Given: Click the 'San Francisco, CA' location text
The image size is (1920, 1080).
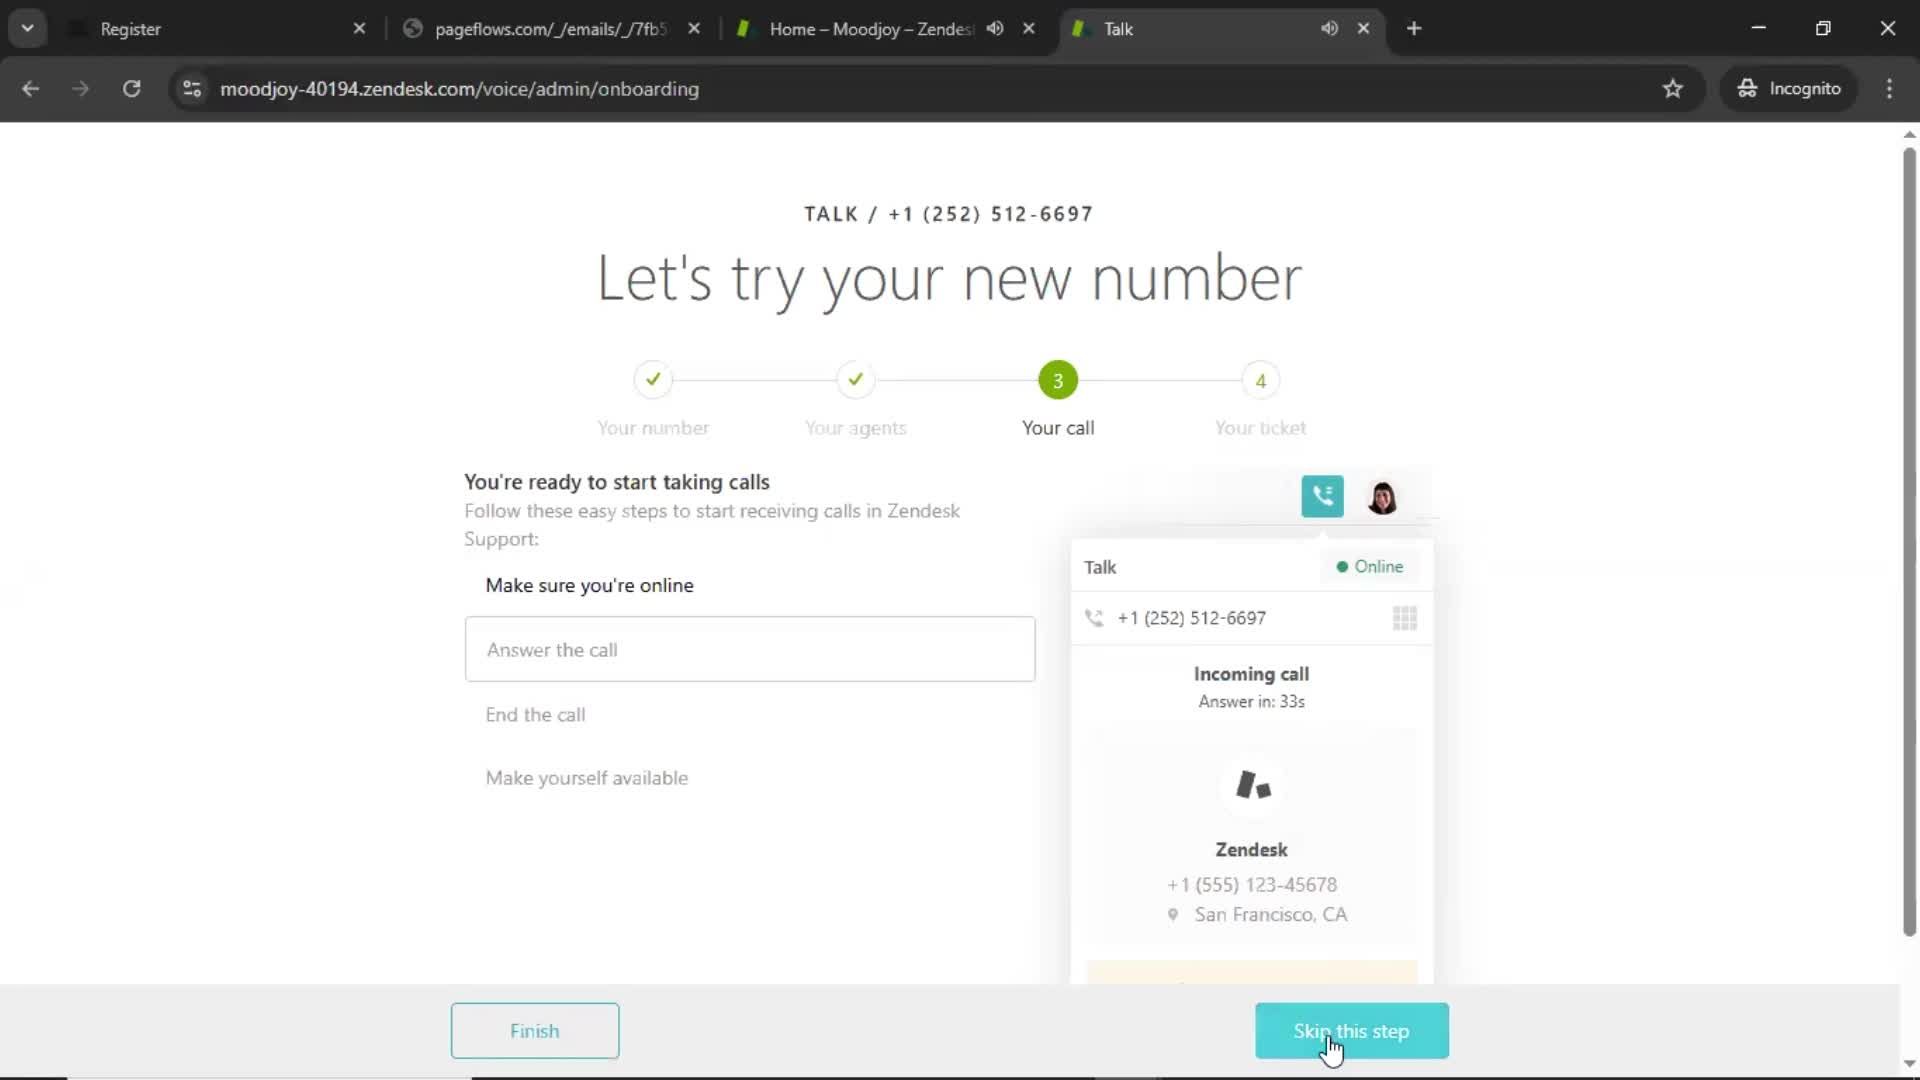Looking at the screenshot, I should 1271,914.
